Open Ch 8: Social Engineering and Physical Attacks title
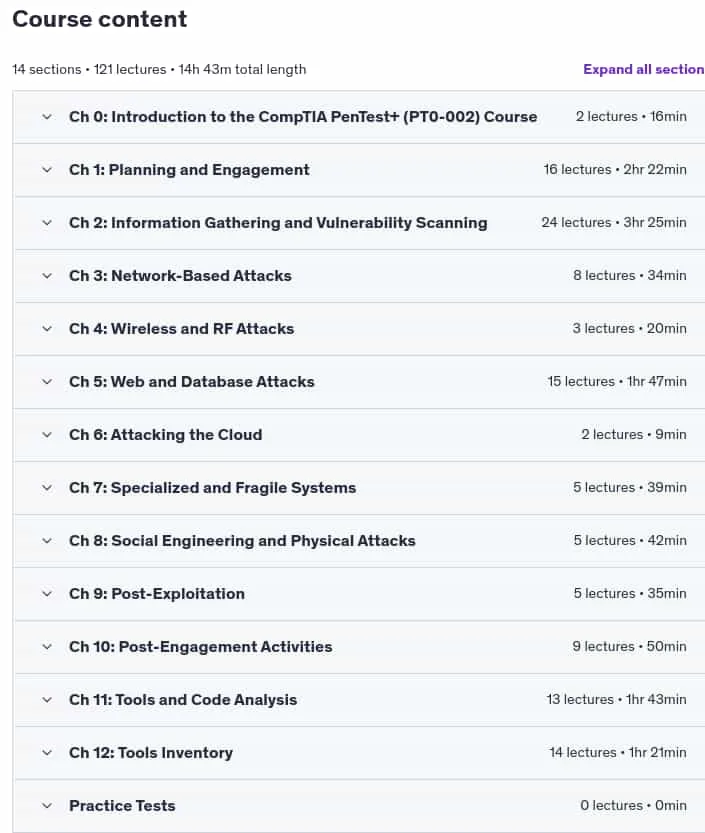 [242, 541]
